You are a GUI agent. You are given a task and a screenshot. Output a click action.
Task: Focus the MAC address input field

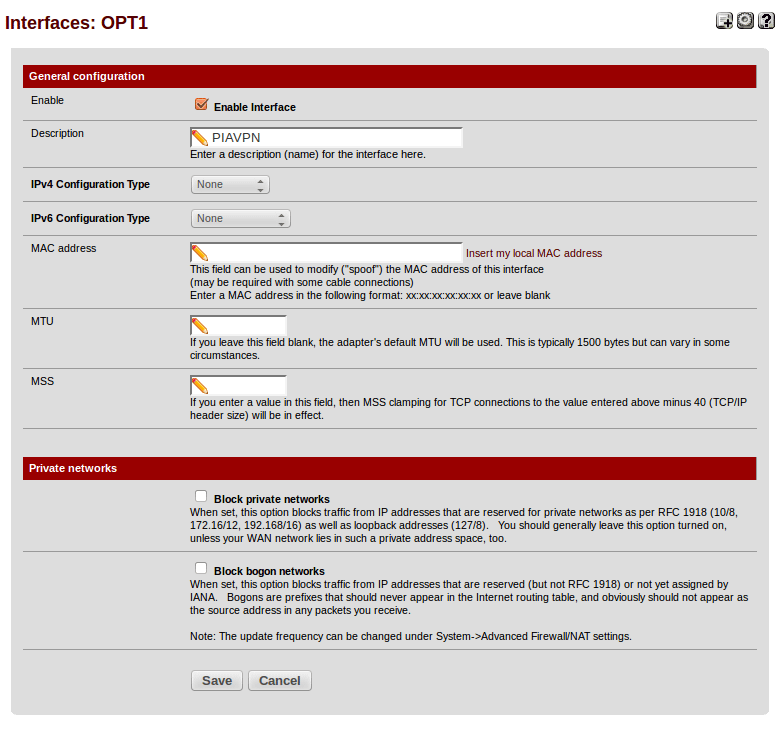326,253
